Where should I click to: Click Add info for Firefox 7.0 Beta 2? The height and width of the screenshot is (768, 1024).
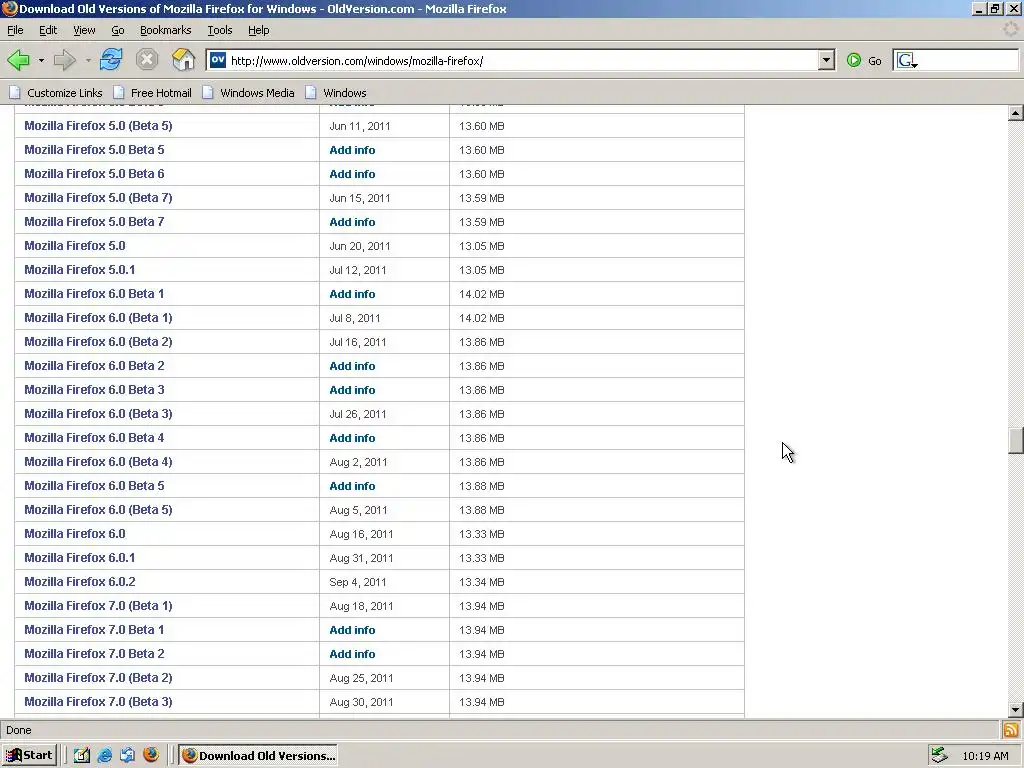pos(352,654)
